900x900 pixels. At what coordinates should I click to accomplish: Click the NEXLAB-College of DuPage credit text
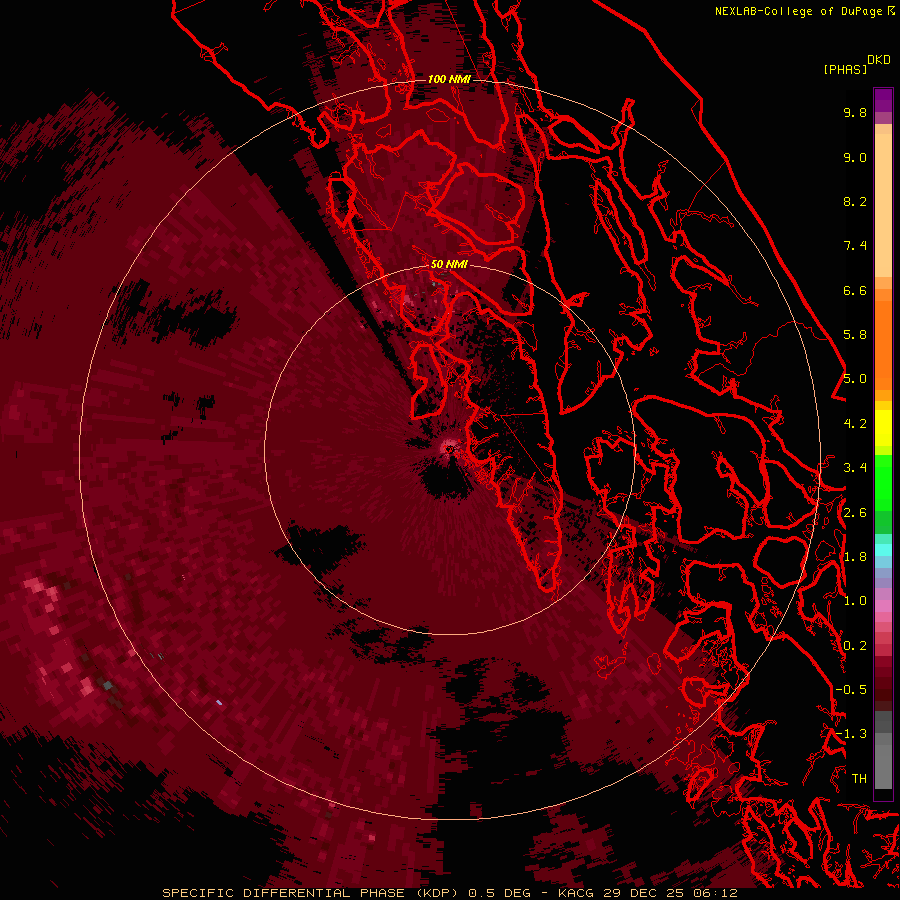800,11
